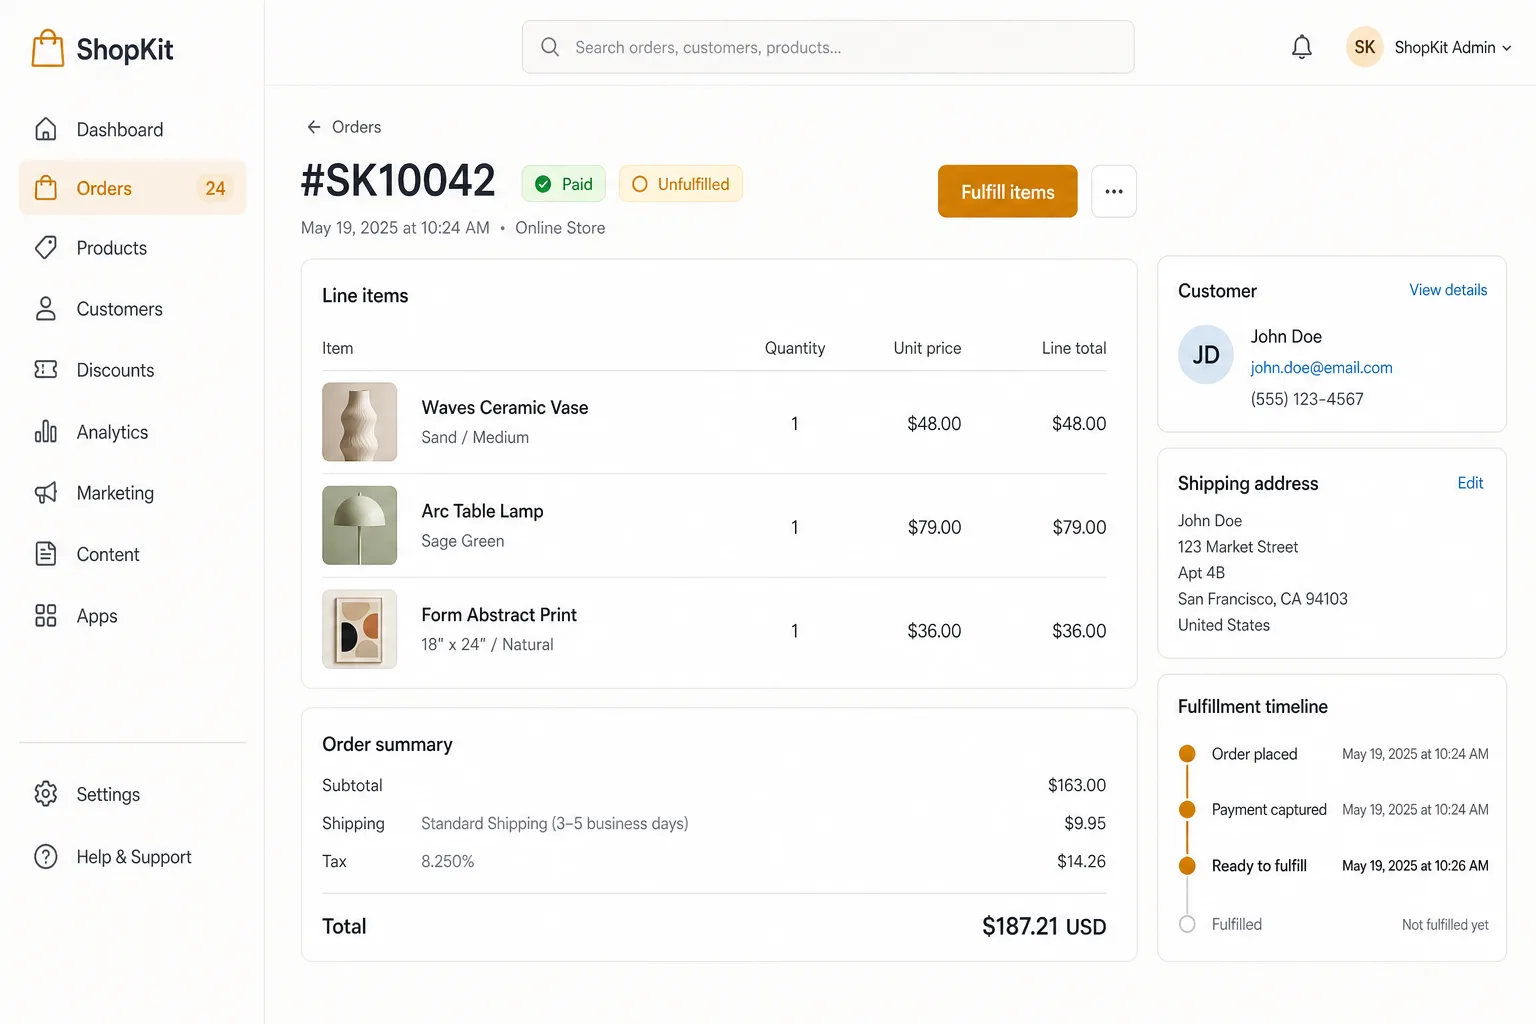Click the Content document icon
The image size is (1536, 1024).
point(46,554)
